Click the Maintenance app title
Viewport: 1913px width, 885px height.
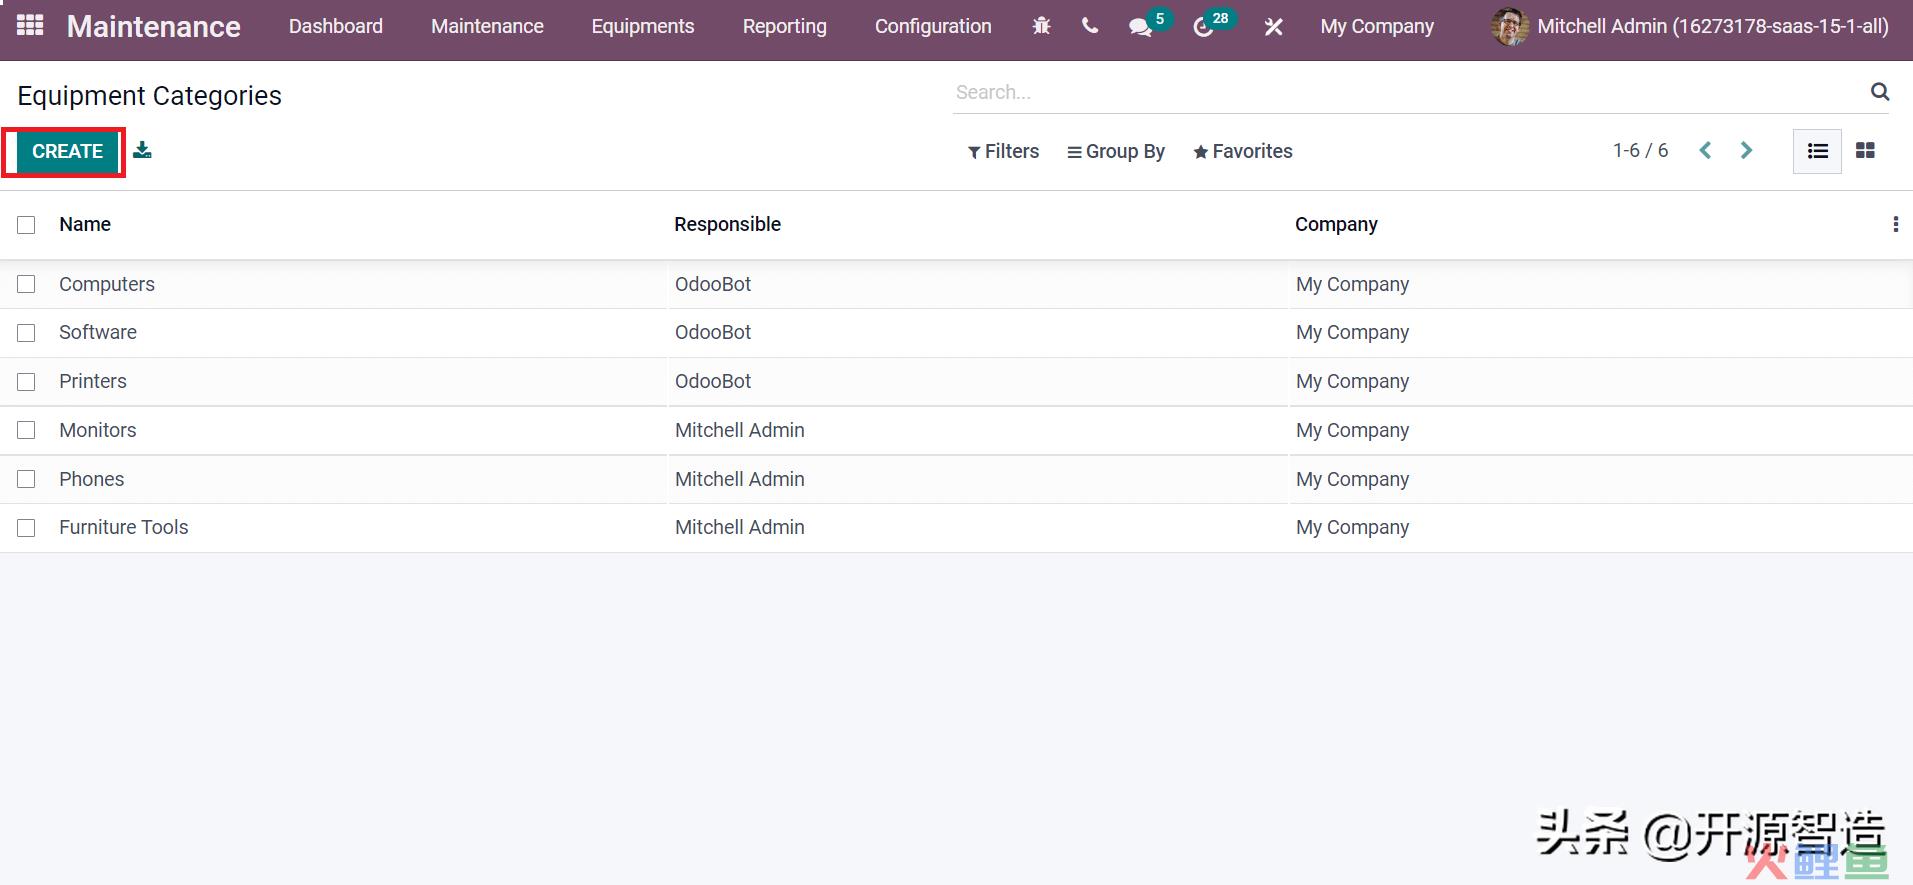154,26
